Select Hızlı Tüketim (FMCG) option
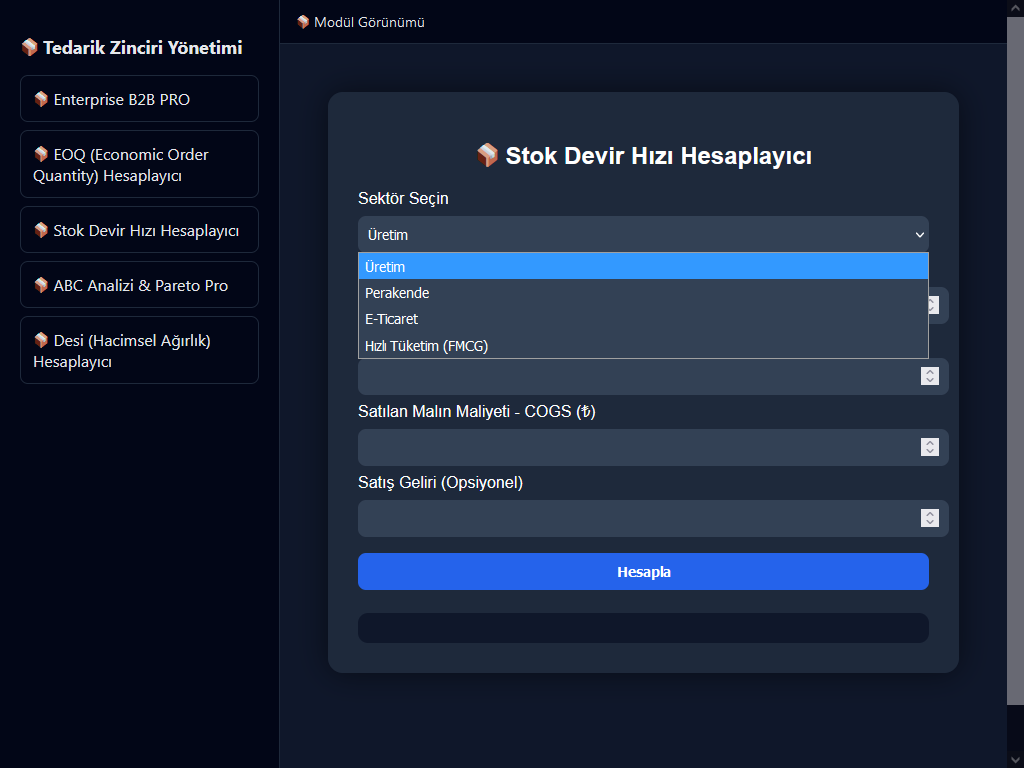Screen dimensions: 1024x768 tap(643, 346)
